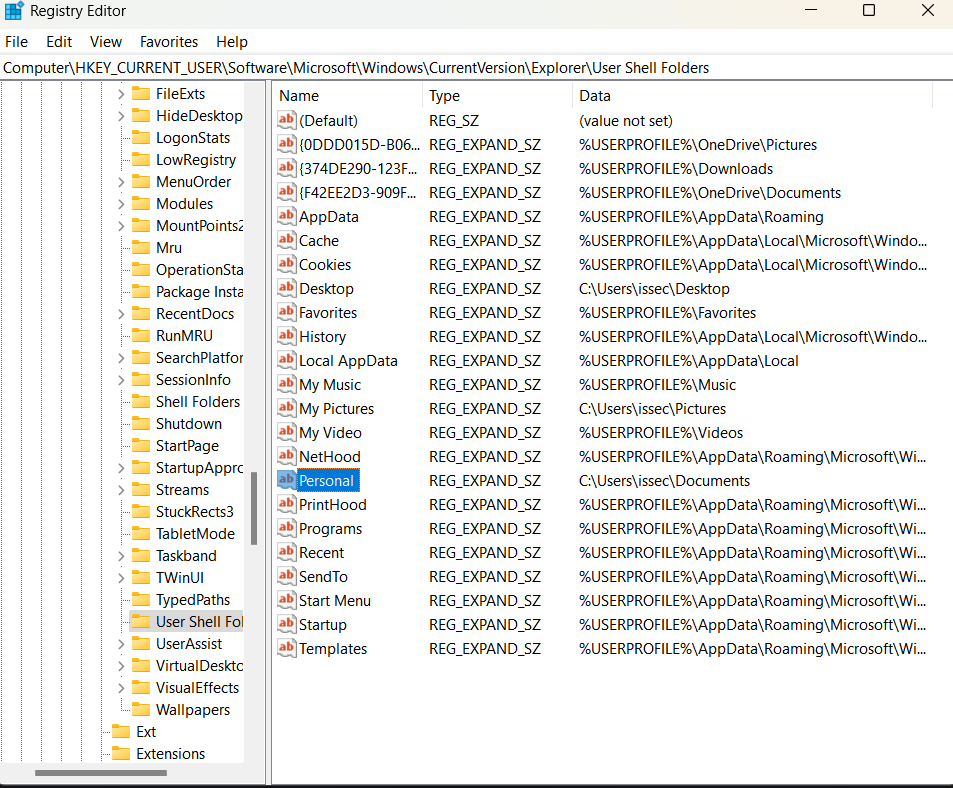Select the Shutdown tree key
953x788 pixels.
(x=188, y=423)
